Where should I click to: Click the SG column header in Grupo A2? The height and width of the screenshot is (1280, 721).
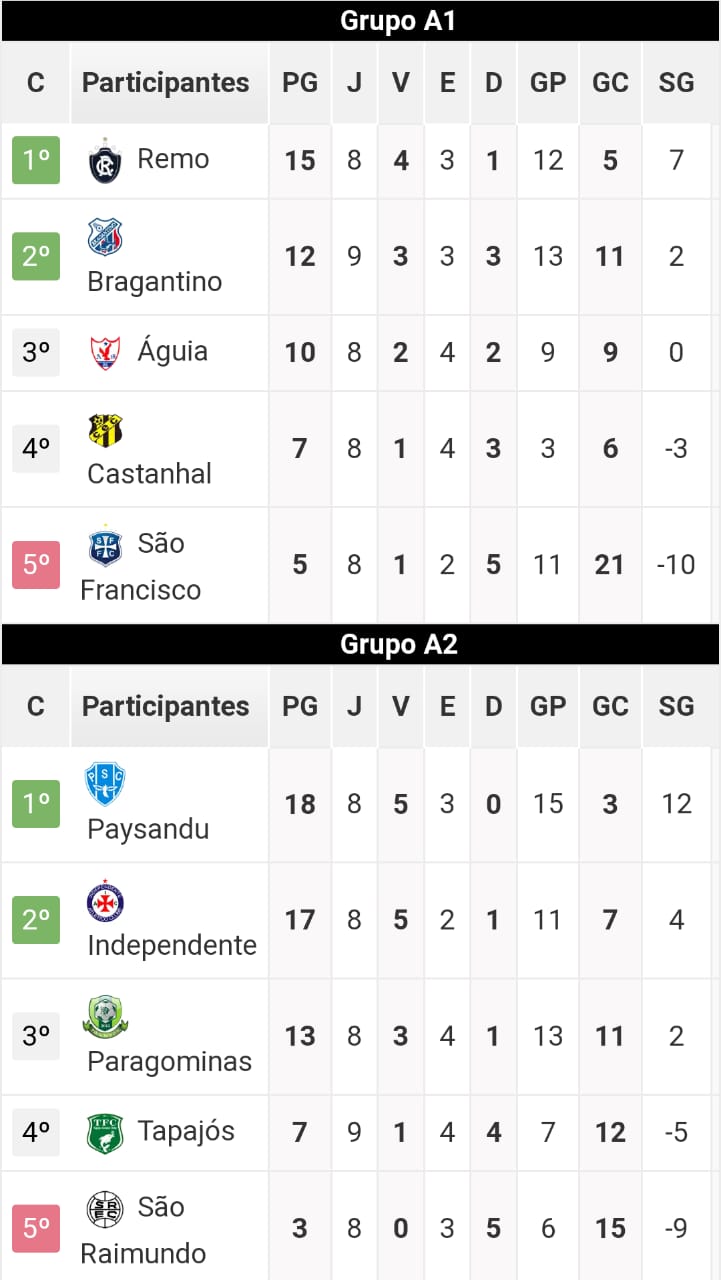(x=676, y=707)
